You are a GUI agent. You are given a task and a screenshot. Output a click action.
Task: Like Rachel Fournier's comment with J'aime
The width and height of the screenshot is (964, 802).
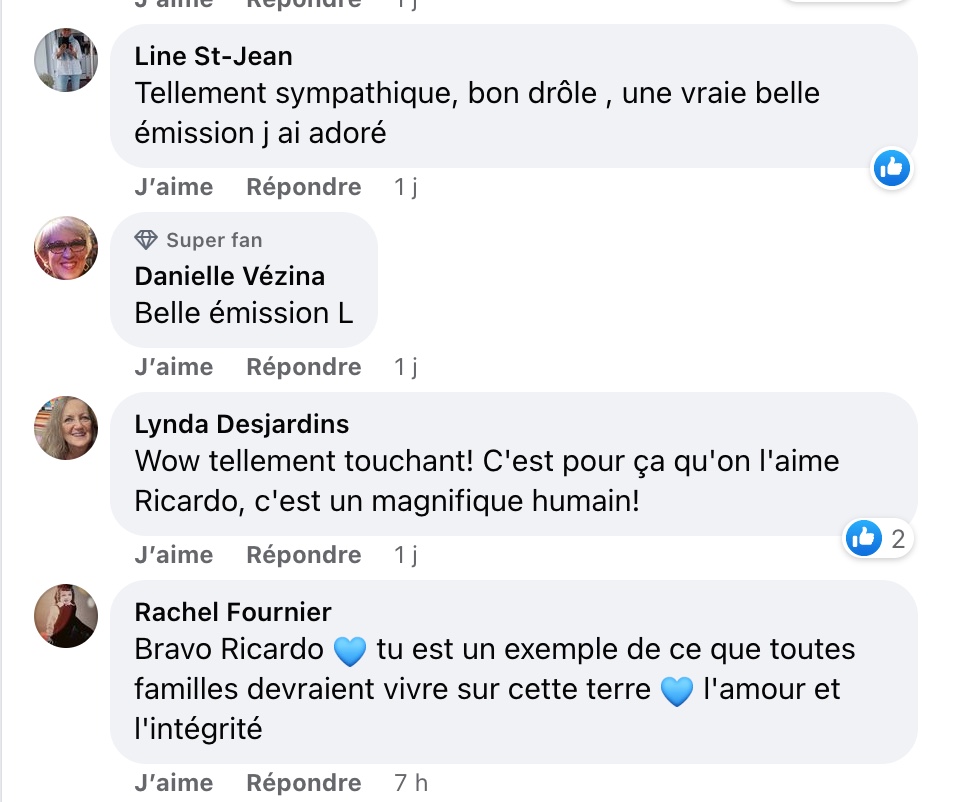[174, 783]
